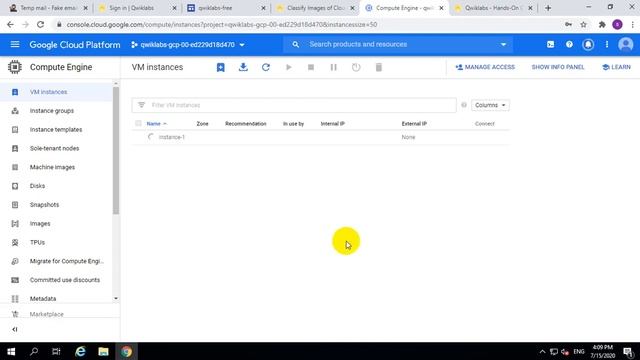Click the import VM download icon
This screenshot has width=640, height=360.
[243, 67]
